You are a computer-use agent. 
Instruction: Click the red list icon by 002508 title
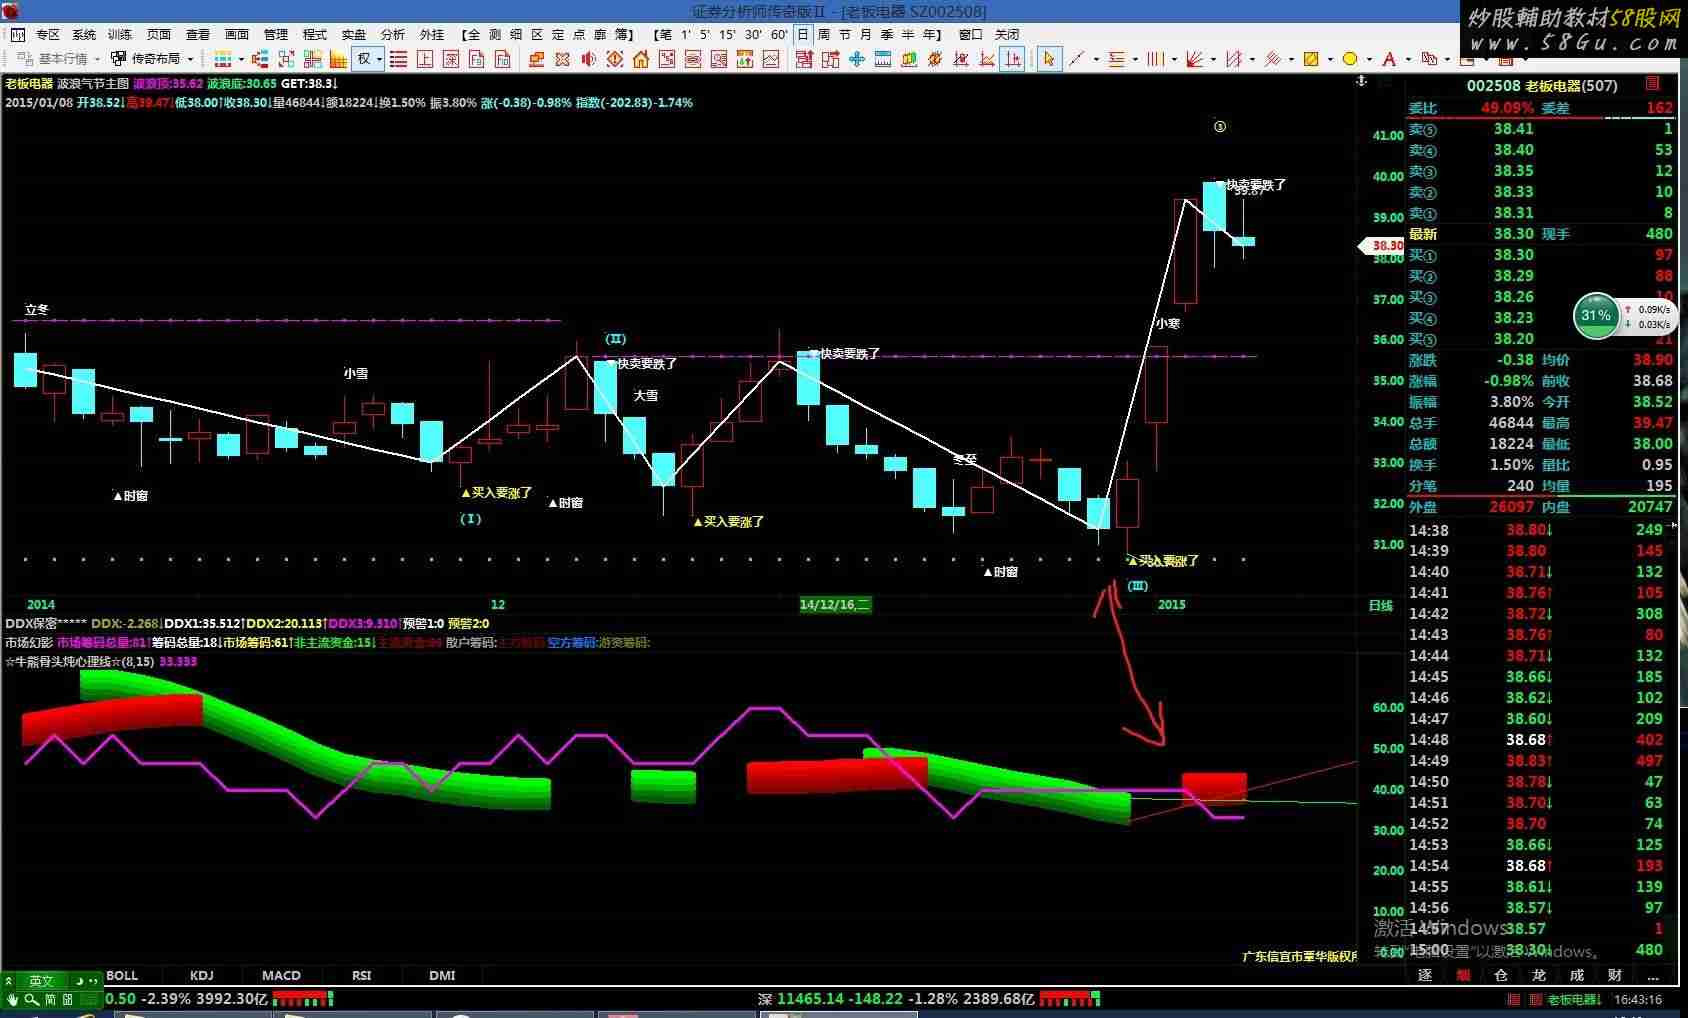(x=1653, y=84)
